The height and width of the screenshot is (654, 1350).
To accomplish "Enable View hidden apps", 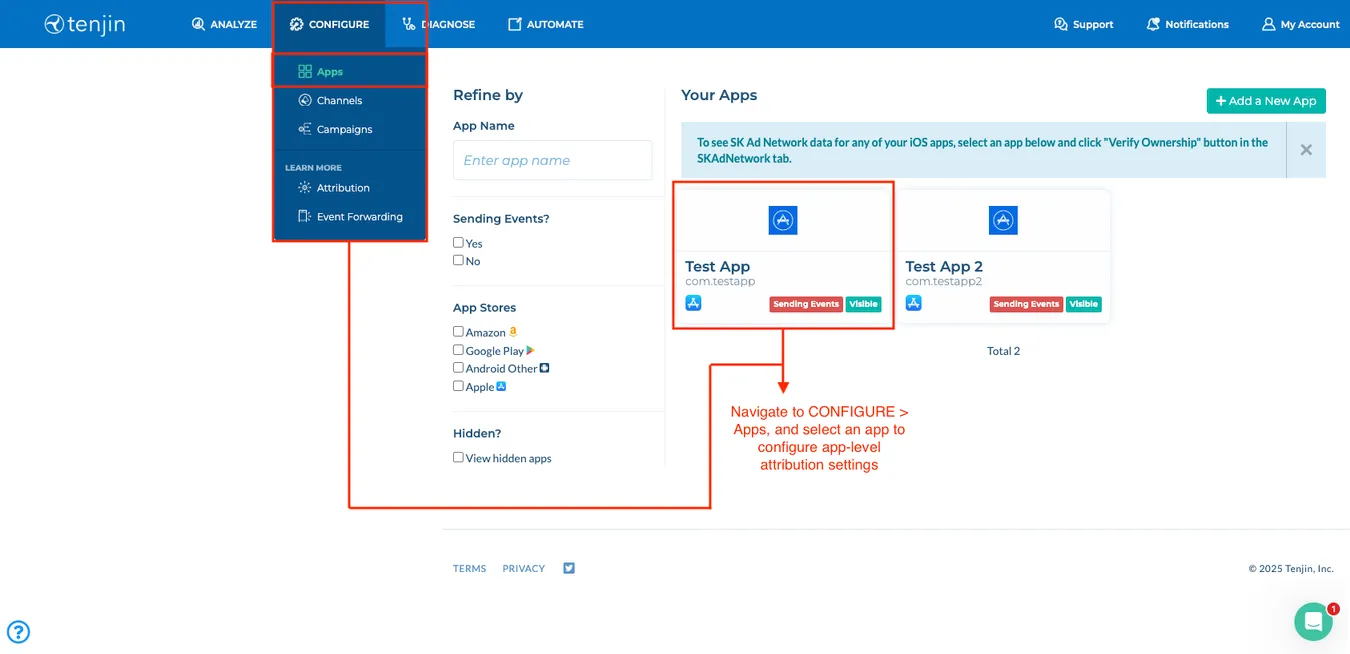I will click(x=458, y=457).
